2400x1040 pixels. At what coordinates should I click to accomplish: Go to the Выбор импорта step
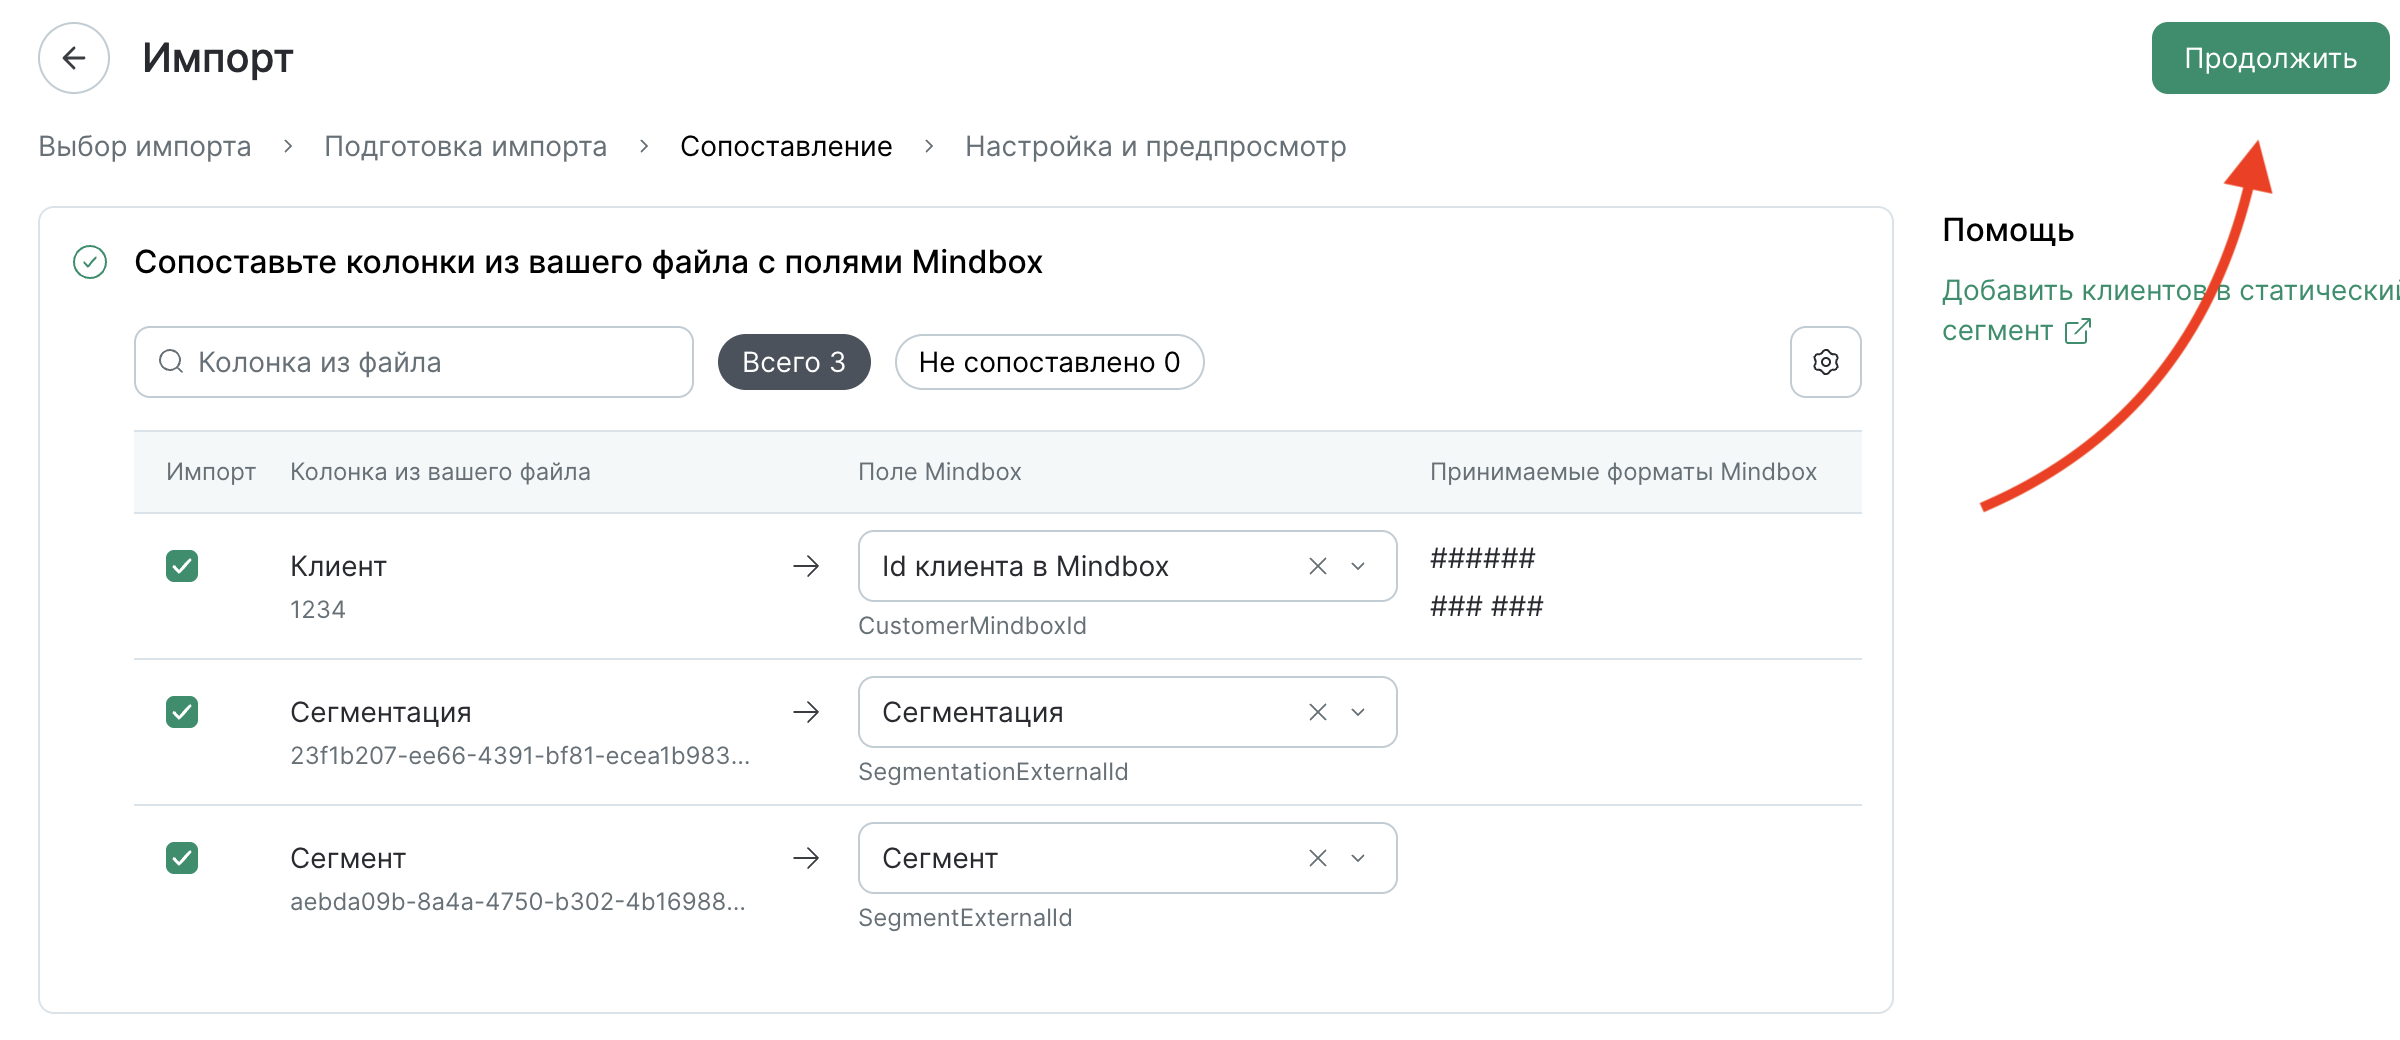(145, 146)
